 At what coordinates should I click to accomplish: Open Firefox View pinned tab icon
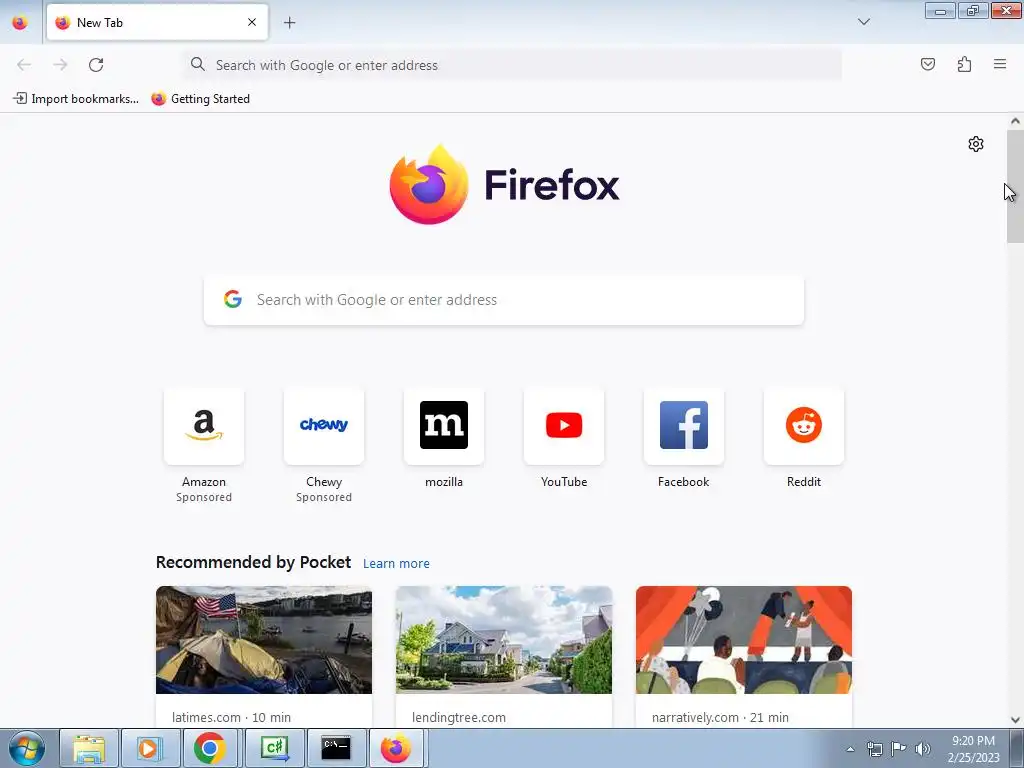coord(20,22)
